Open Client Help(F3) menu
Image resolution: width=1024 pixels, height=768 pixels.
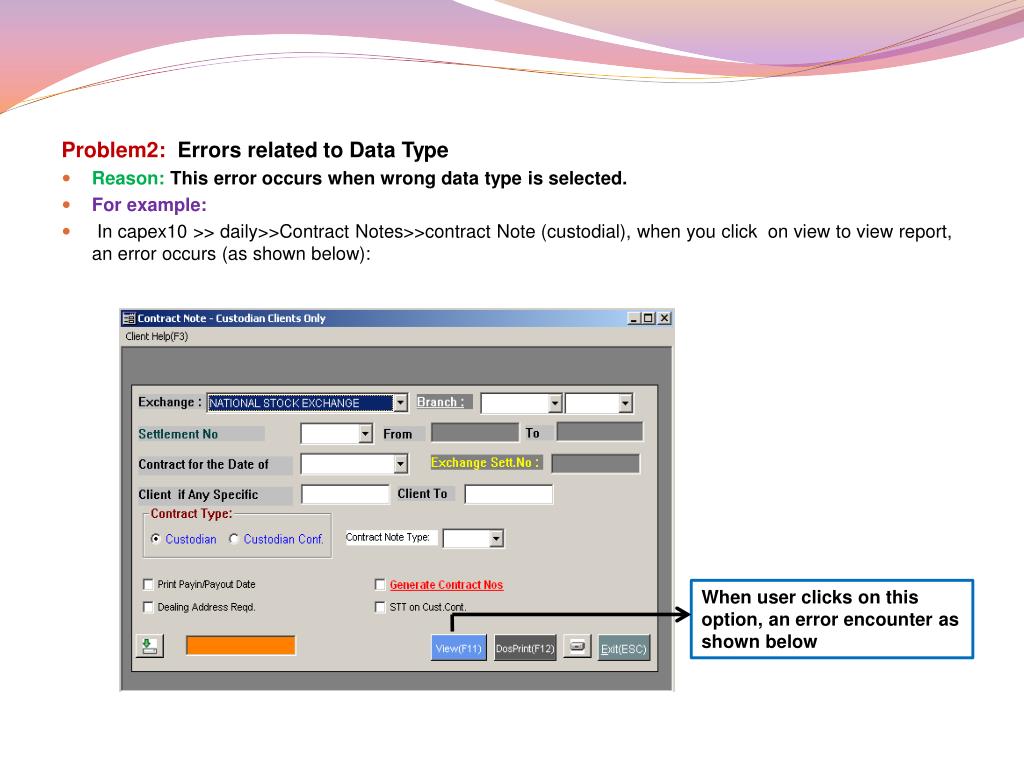point(157,336)
